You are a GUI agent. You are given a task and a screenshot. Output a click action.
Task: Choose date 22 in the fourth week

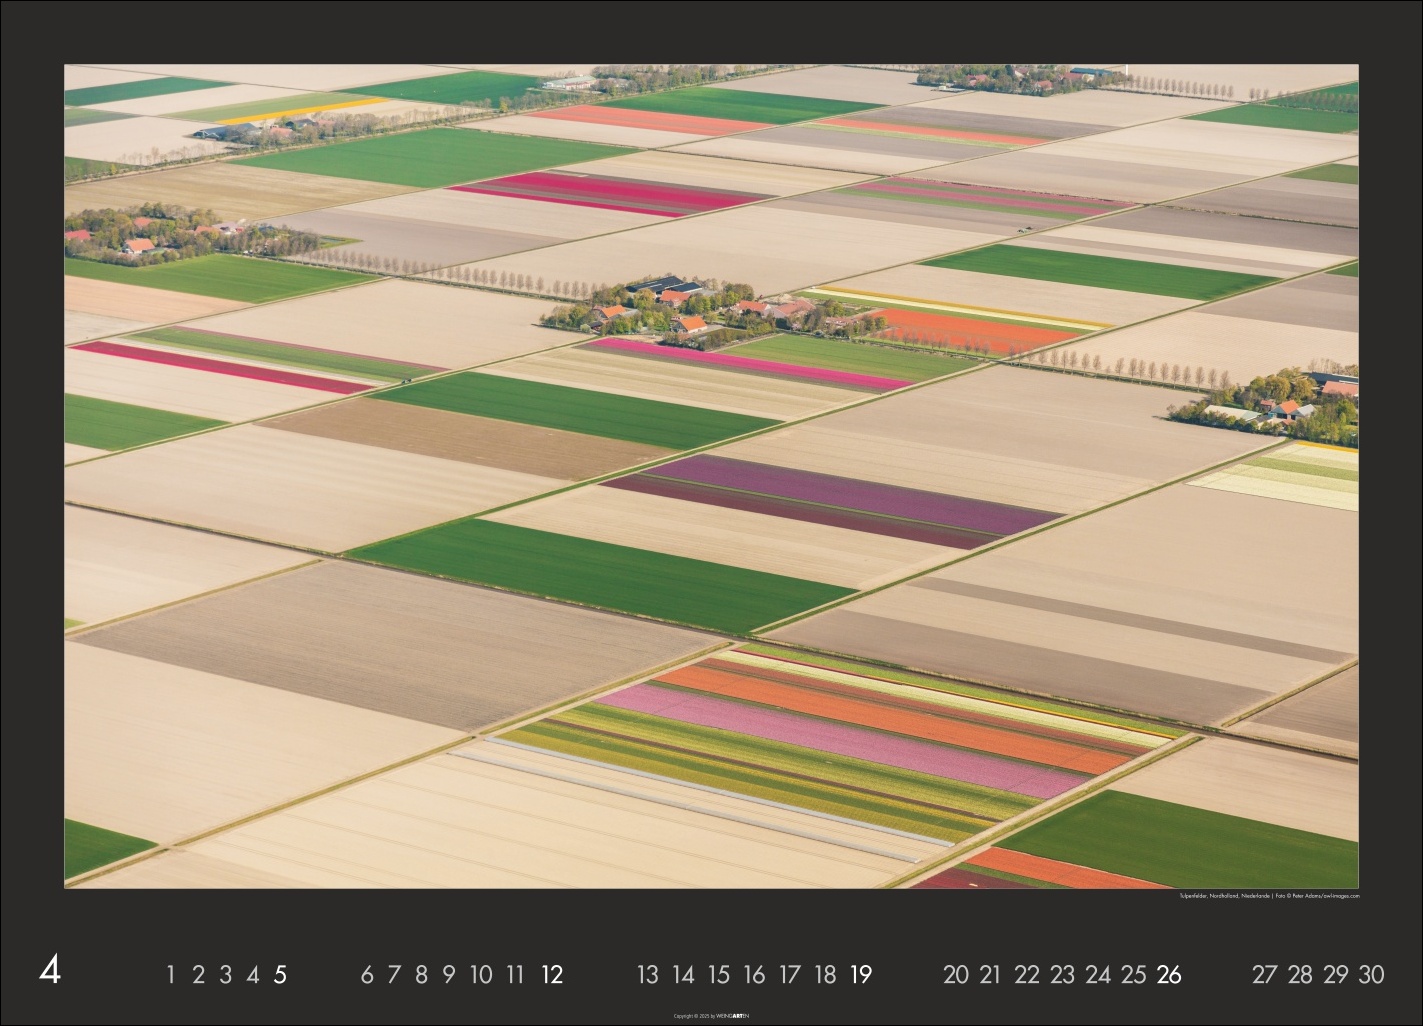pos(1026,974)
